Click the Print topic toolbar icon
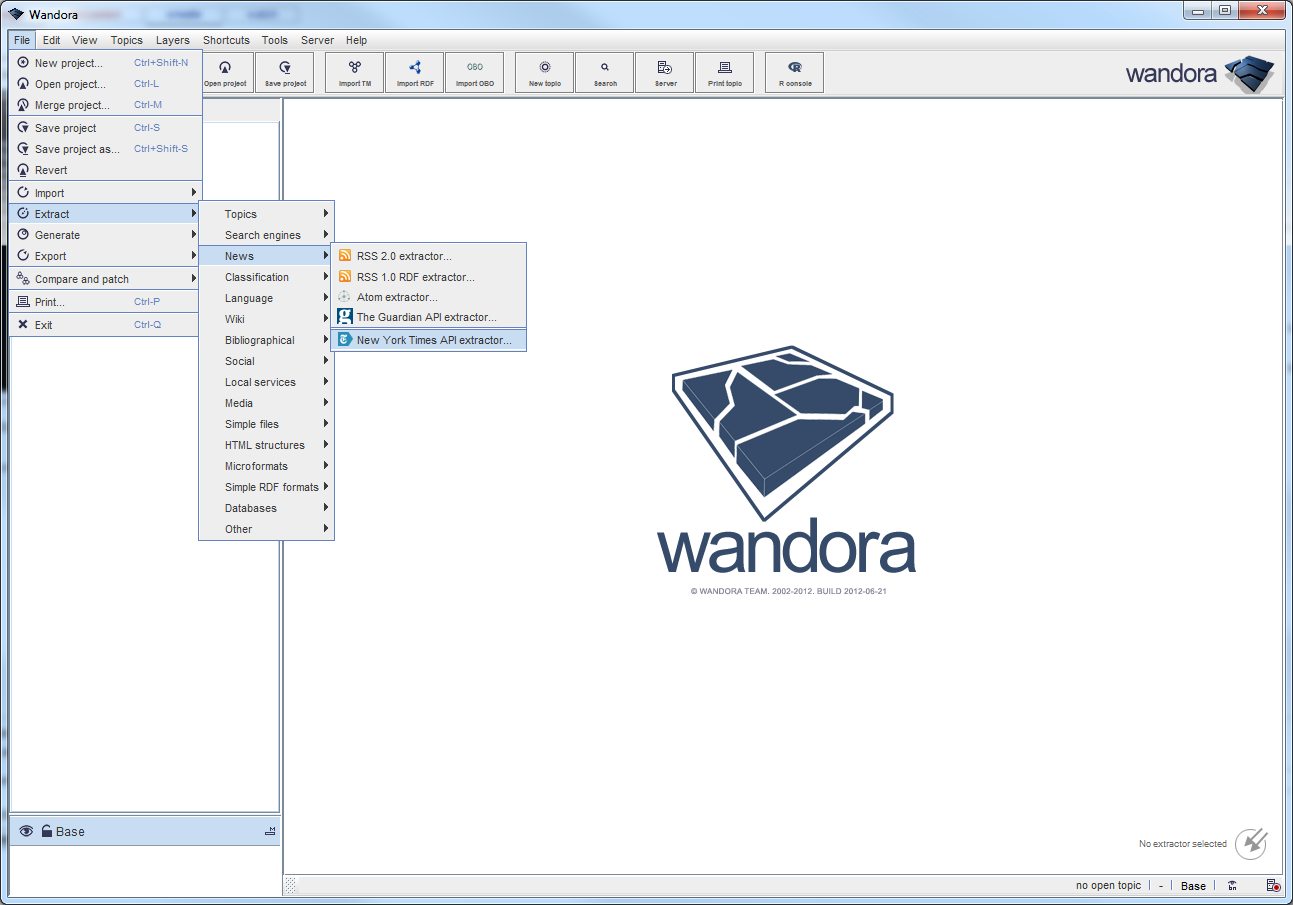The width and height of the screenshot is (1293, 905). tap(725, 72)
